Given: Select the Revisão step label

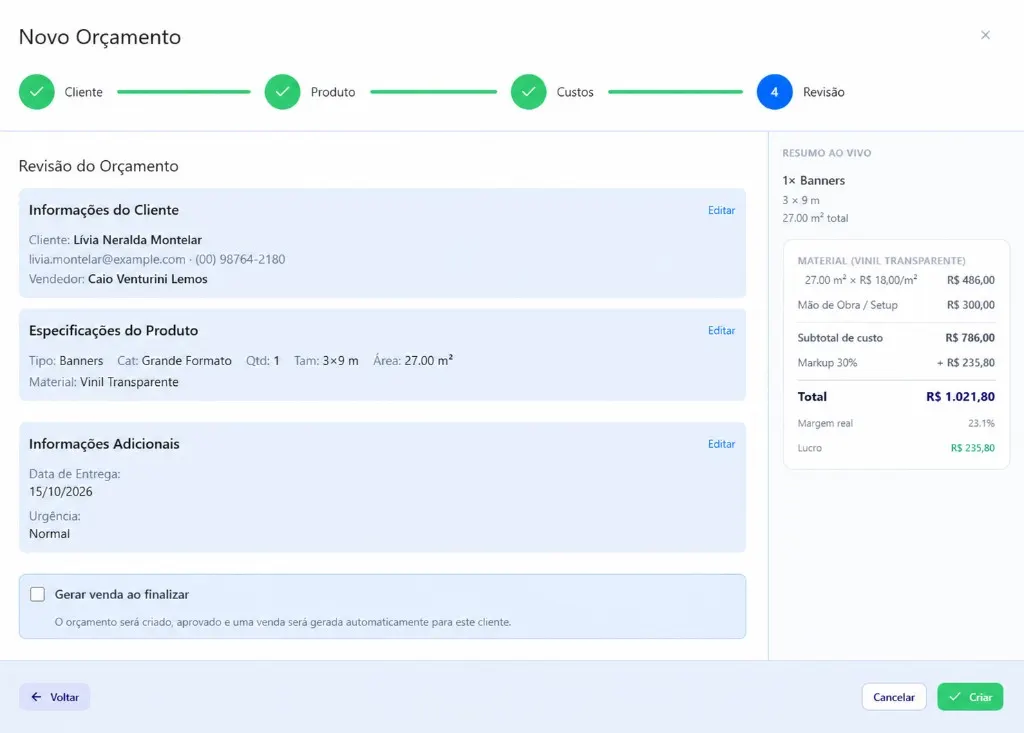Looking at the screenshot, I should click(824, 92).
